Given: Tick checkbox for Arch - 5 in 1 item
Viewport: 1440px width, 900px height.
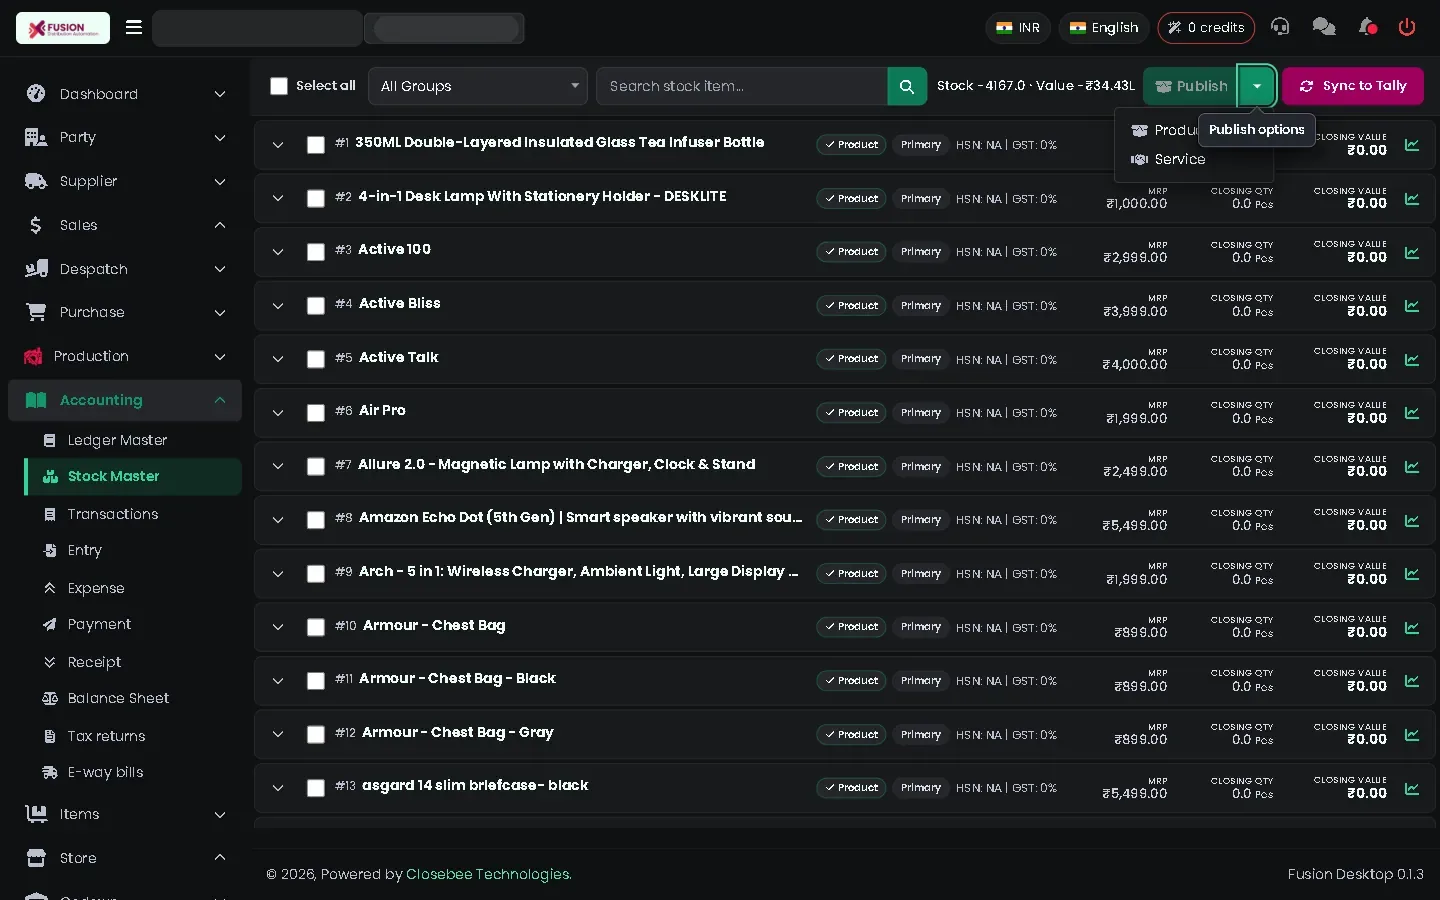Looking at the screenshot, I should pyautogui.click(x=316, y=574).
